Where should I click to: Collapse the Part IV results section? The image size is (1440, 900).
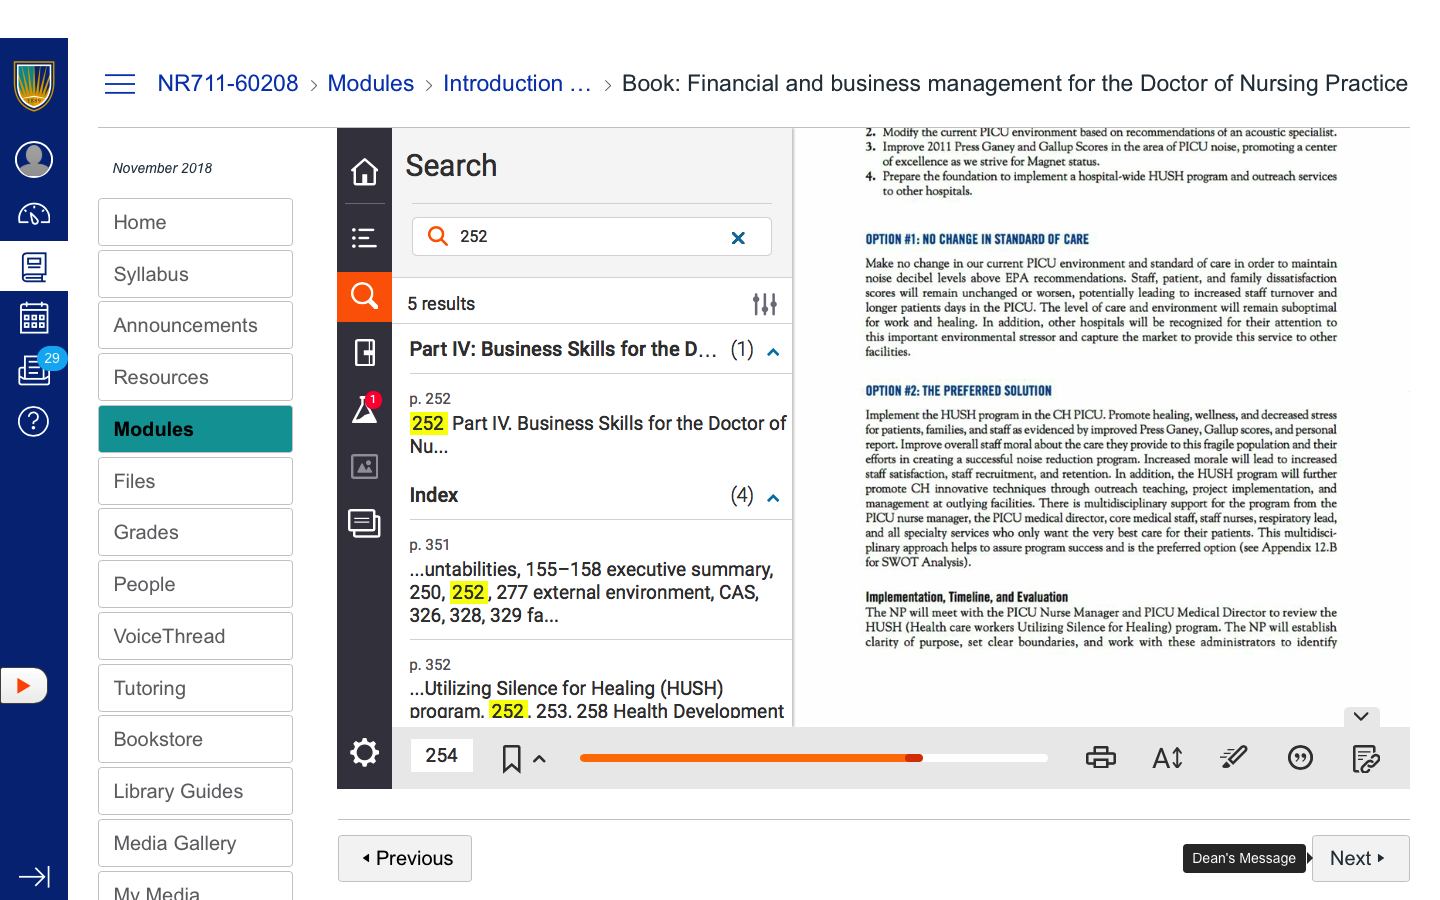click(x=773, y=352)
